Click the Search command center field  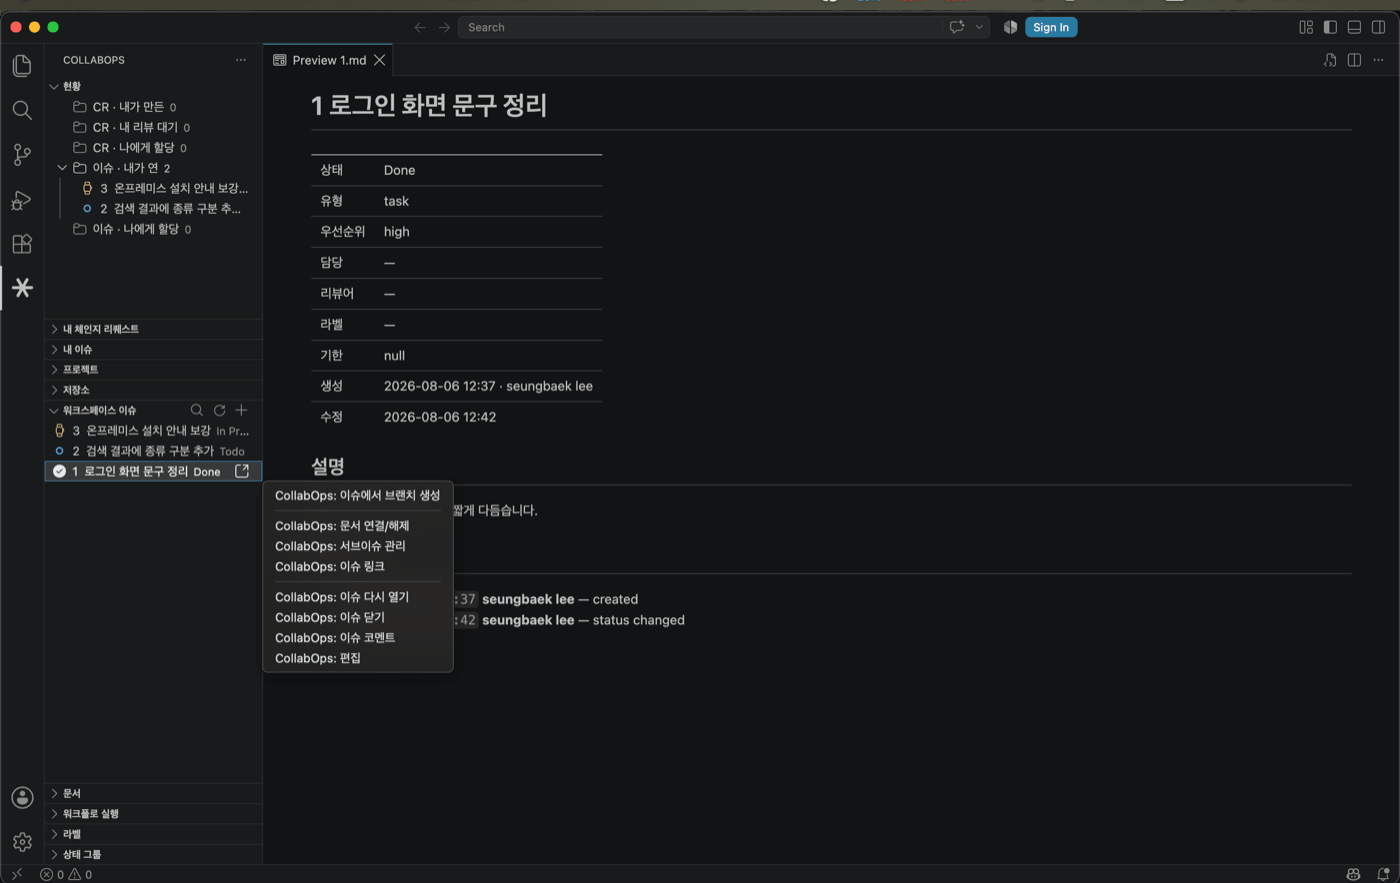(700, 27)
